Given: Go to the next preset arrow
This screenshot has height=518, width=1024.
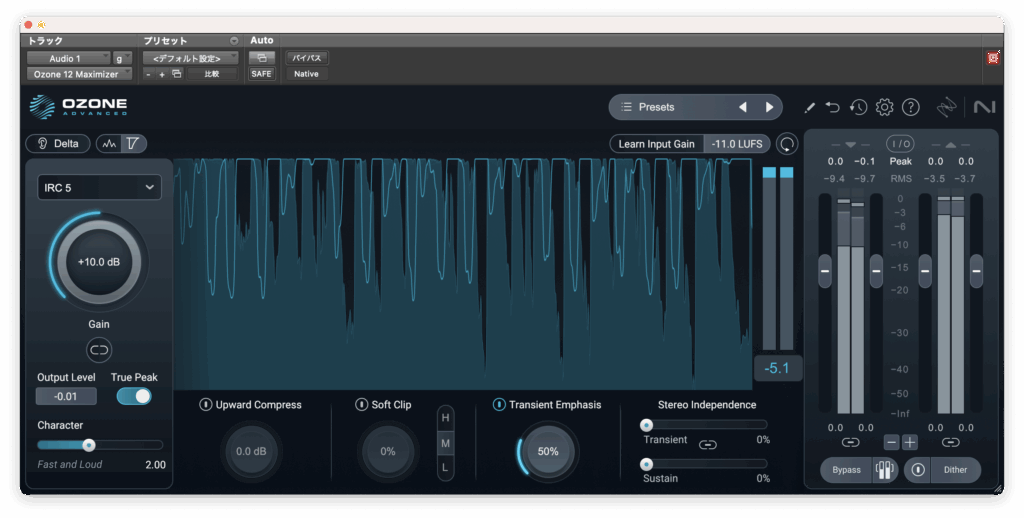Looking at the screenshot, I should point(769,107).
